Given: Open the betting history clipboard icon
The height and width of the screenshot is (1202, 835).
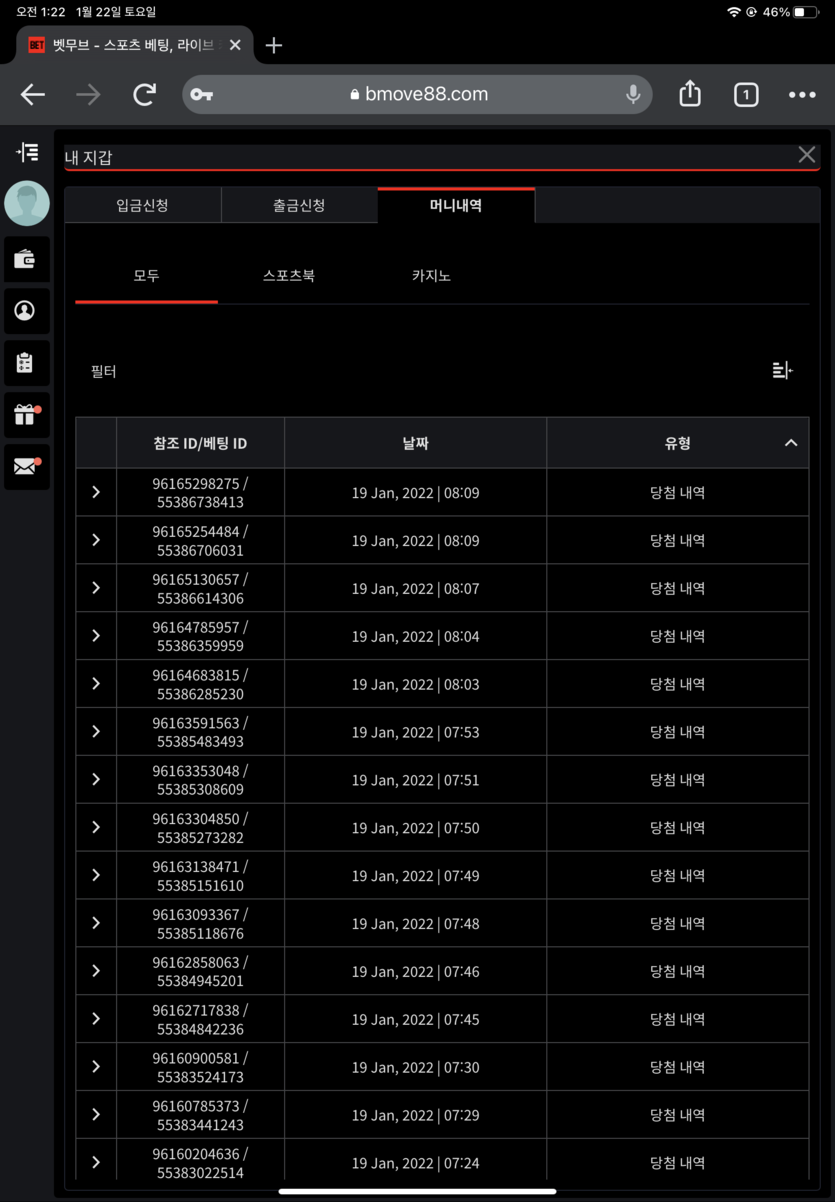Looking at the screenshot, I should pyautogui.click(x=26, y=363).
